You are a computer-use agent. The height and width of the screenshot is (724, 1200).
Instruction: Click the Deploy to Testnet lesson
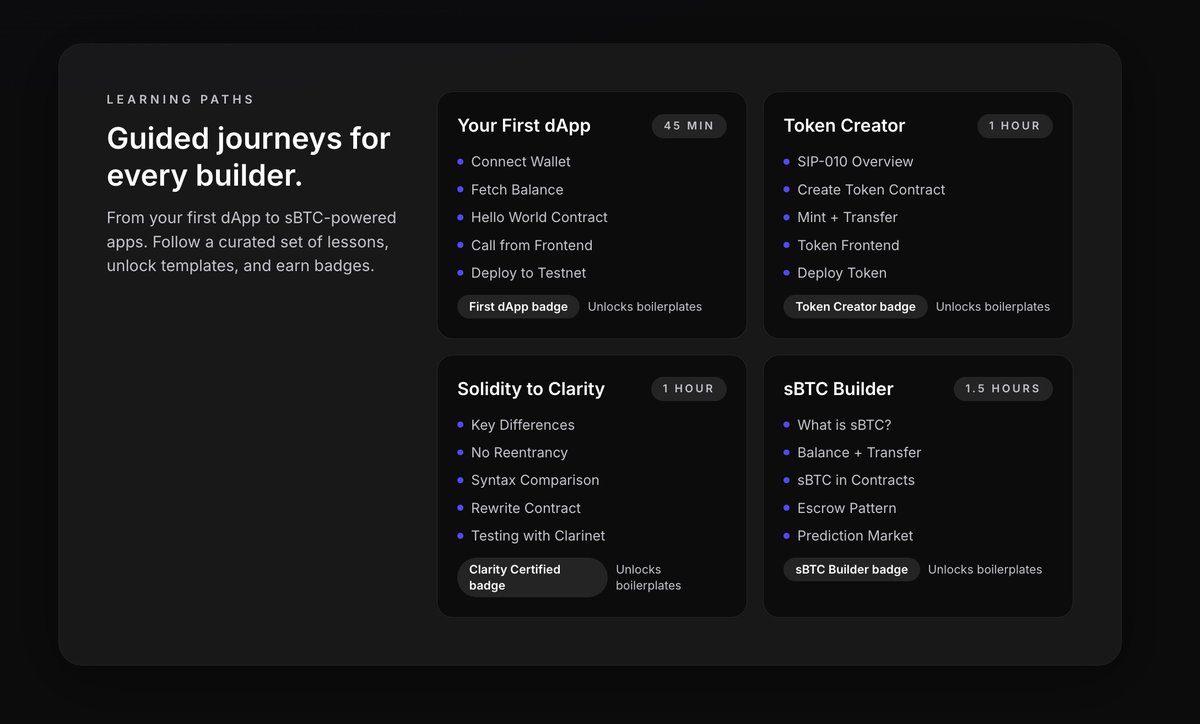[x=529, y=273]
